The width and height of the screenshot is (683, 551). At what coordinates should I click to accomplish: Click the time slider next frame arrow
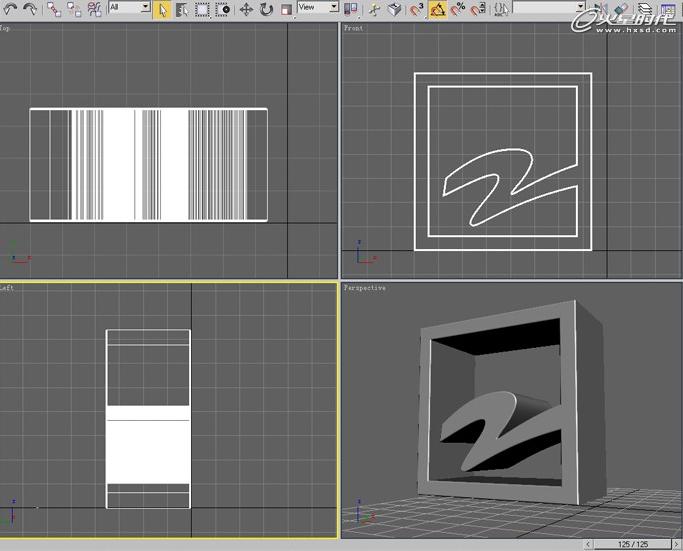(x=676, y=544)
